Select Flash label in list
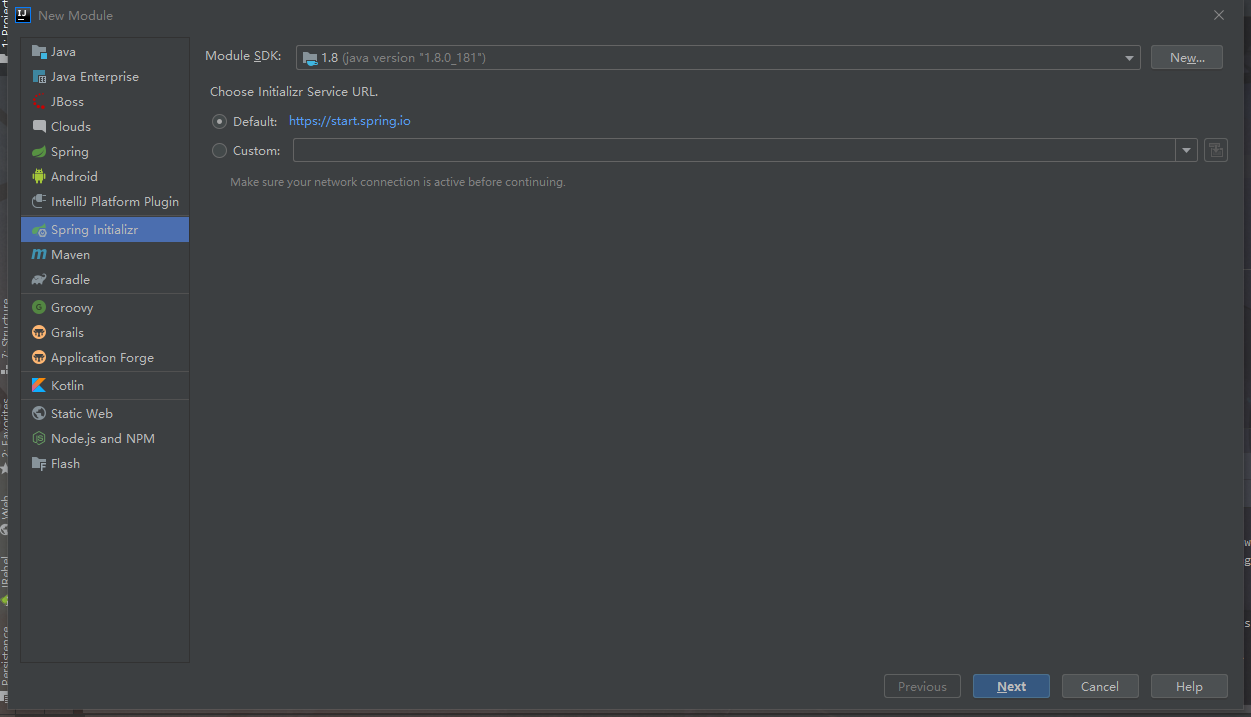Viewport: 1251px width, 717px height. [65, 463]
